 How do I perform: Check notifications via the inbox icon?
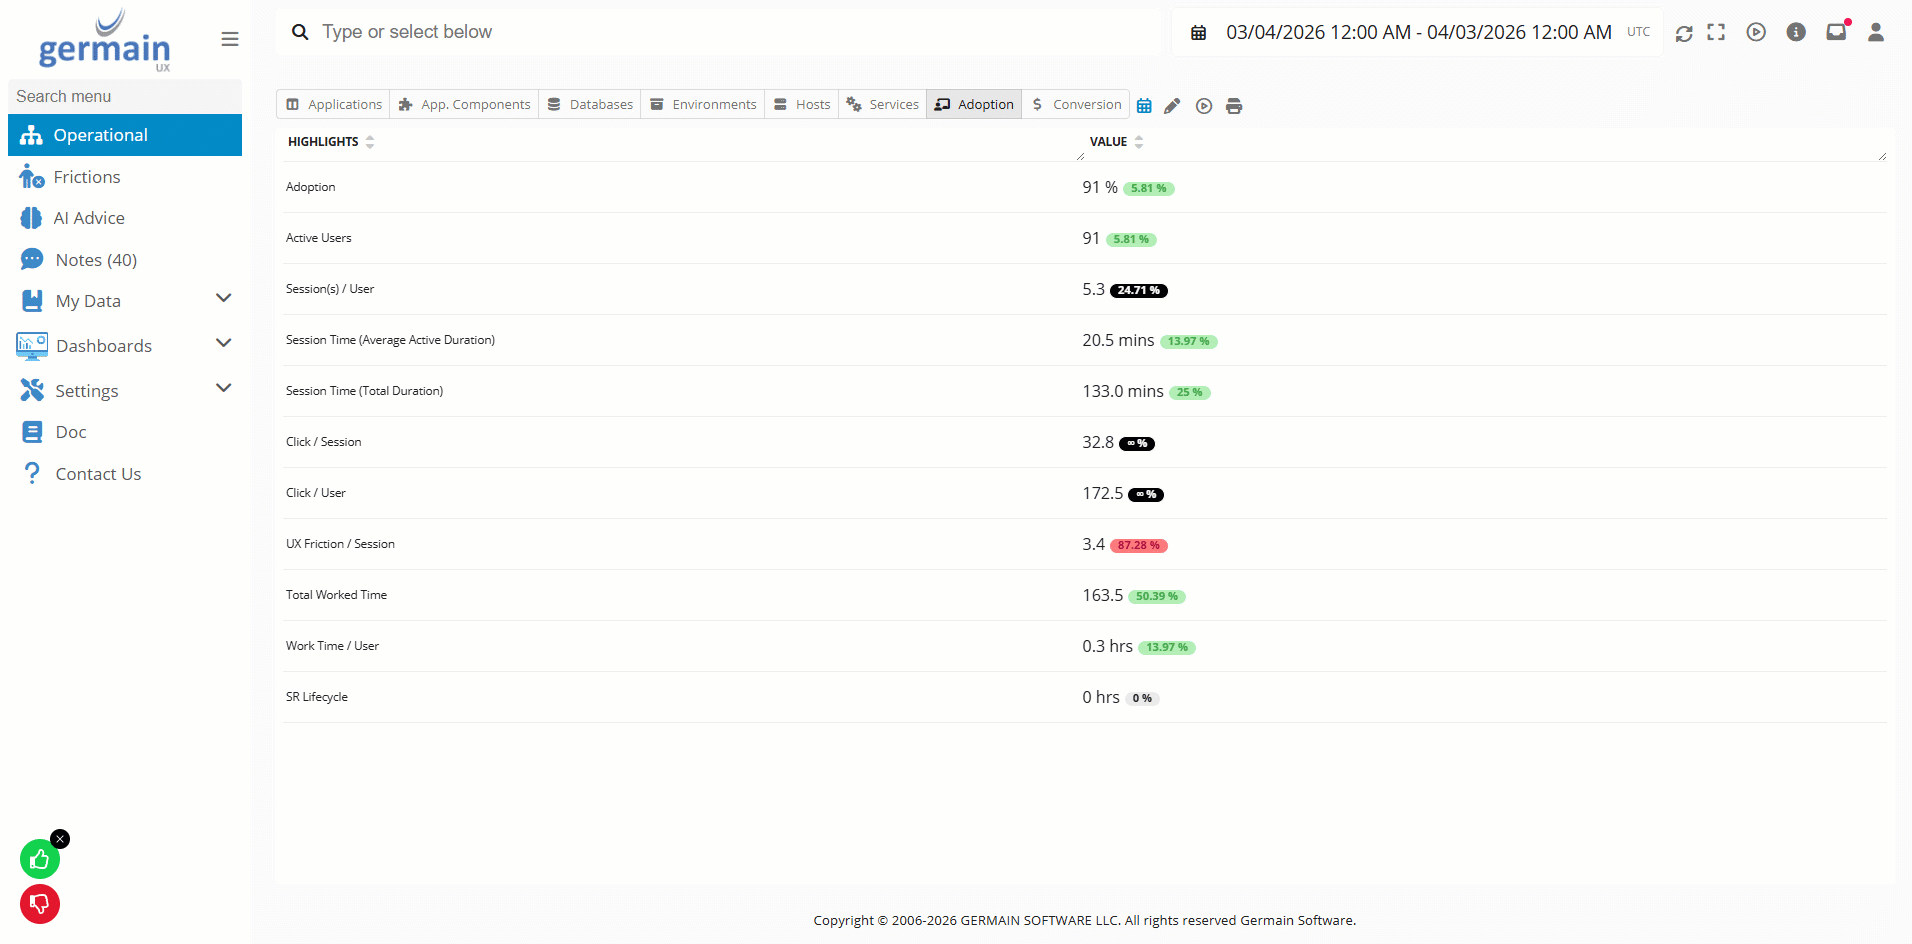pyautogui.click(x=1836, y=33)
